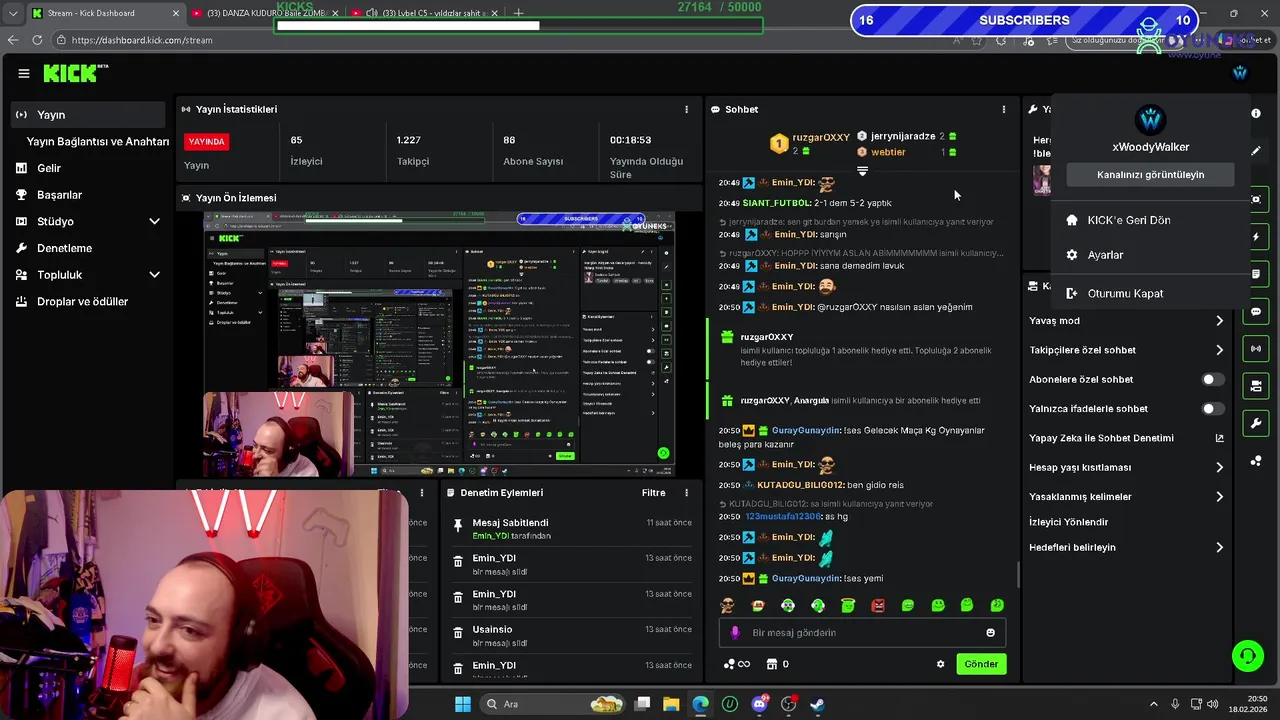The width and height of the screenshot is (1280, 720).
Task: Open Filtre in Denetim Eylemleri panel
Action: point(653,493)
